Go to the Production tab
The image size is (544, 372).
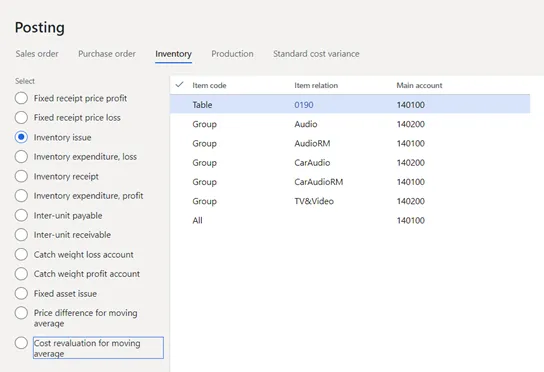pos(232,54)
